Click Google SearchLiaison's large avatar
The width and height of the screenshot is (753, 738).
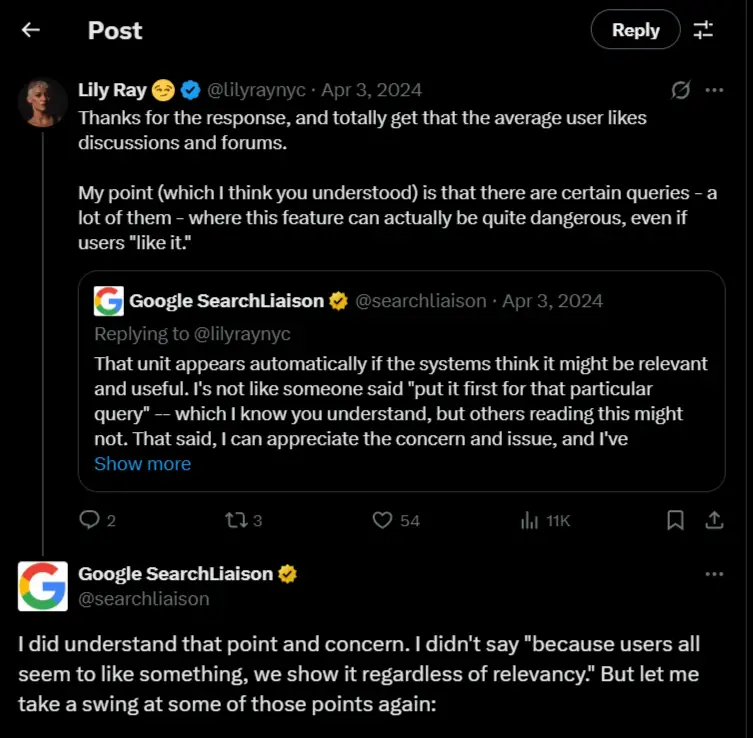coord(43,586)
